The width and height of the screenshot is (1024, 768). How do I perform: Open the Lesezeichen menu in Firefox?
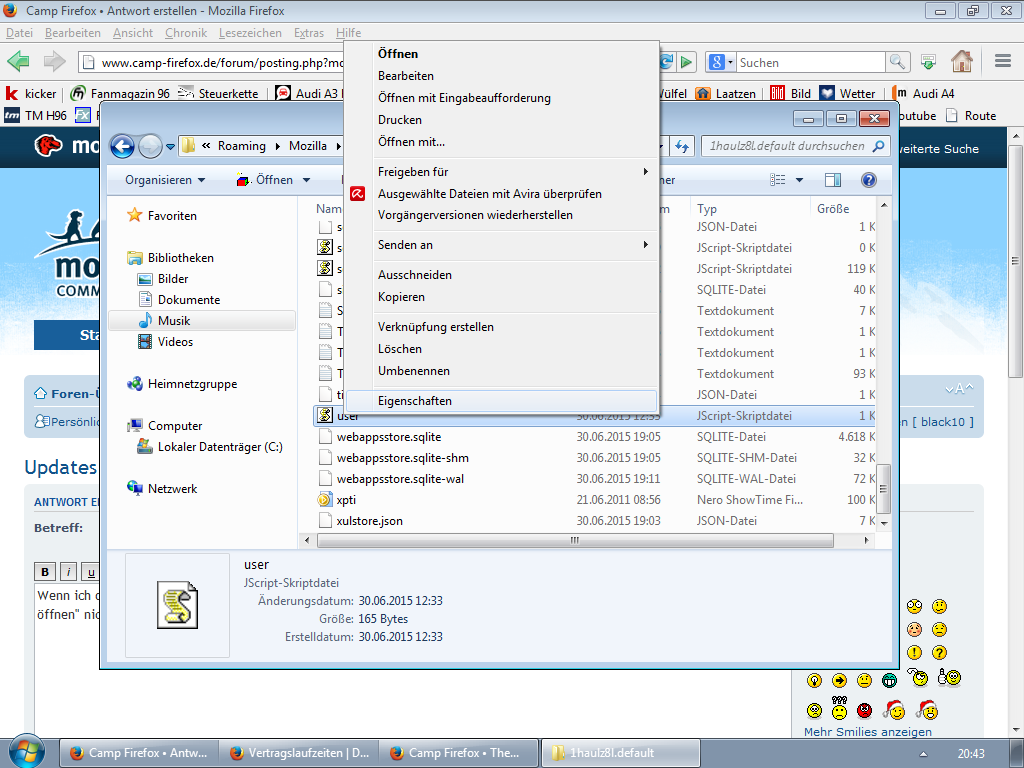click(250, 33)
